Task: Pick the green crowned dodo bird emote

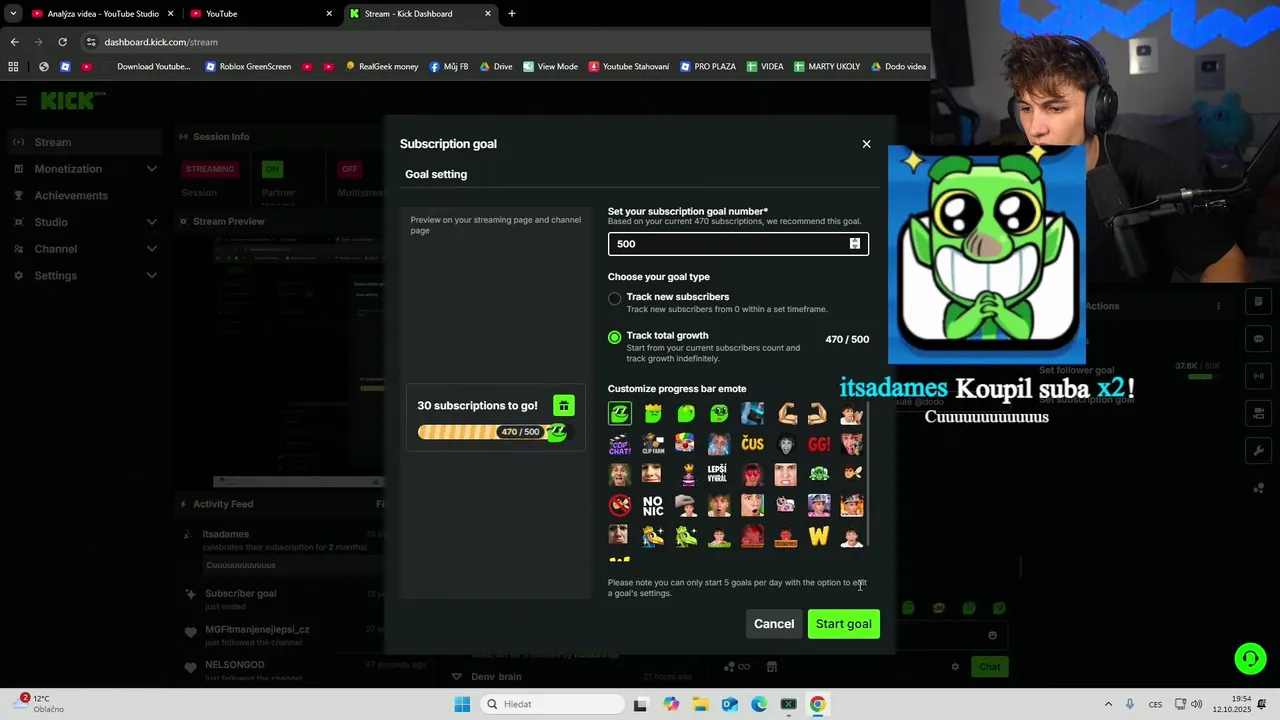Action: (686, 537)
